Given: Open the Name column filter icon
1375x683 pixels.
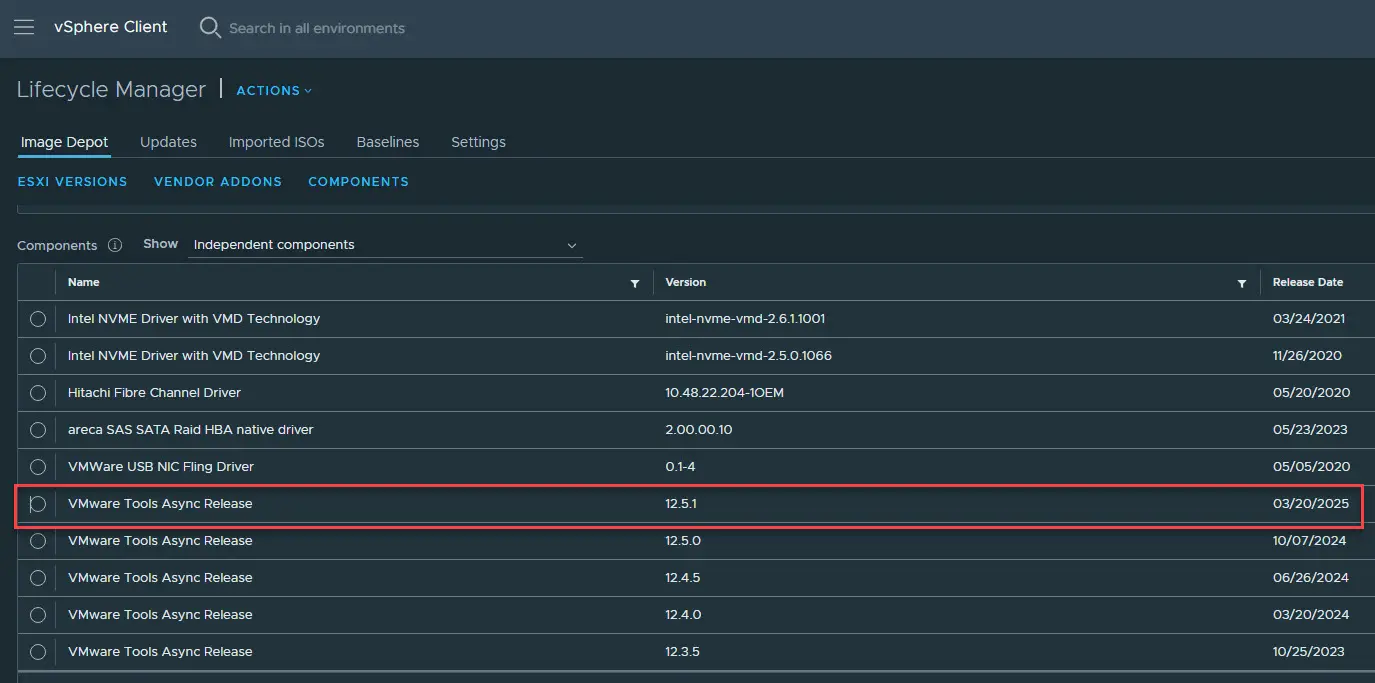Looking at the screenshot, I should point(634,283).
